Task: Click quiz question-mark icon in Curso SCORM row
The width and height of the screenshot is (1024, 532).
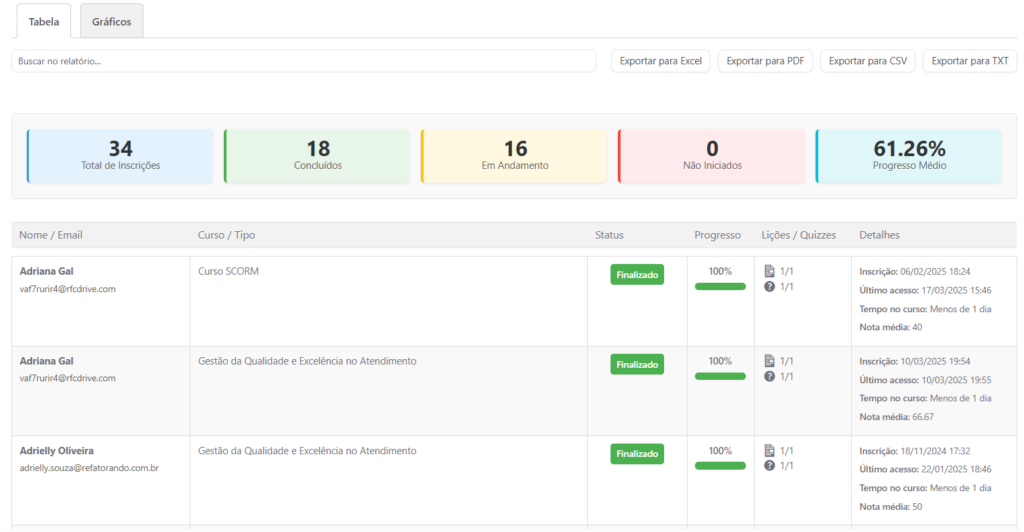Action: pyautogui.click(x=769, y=287)
